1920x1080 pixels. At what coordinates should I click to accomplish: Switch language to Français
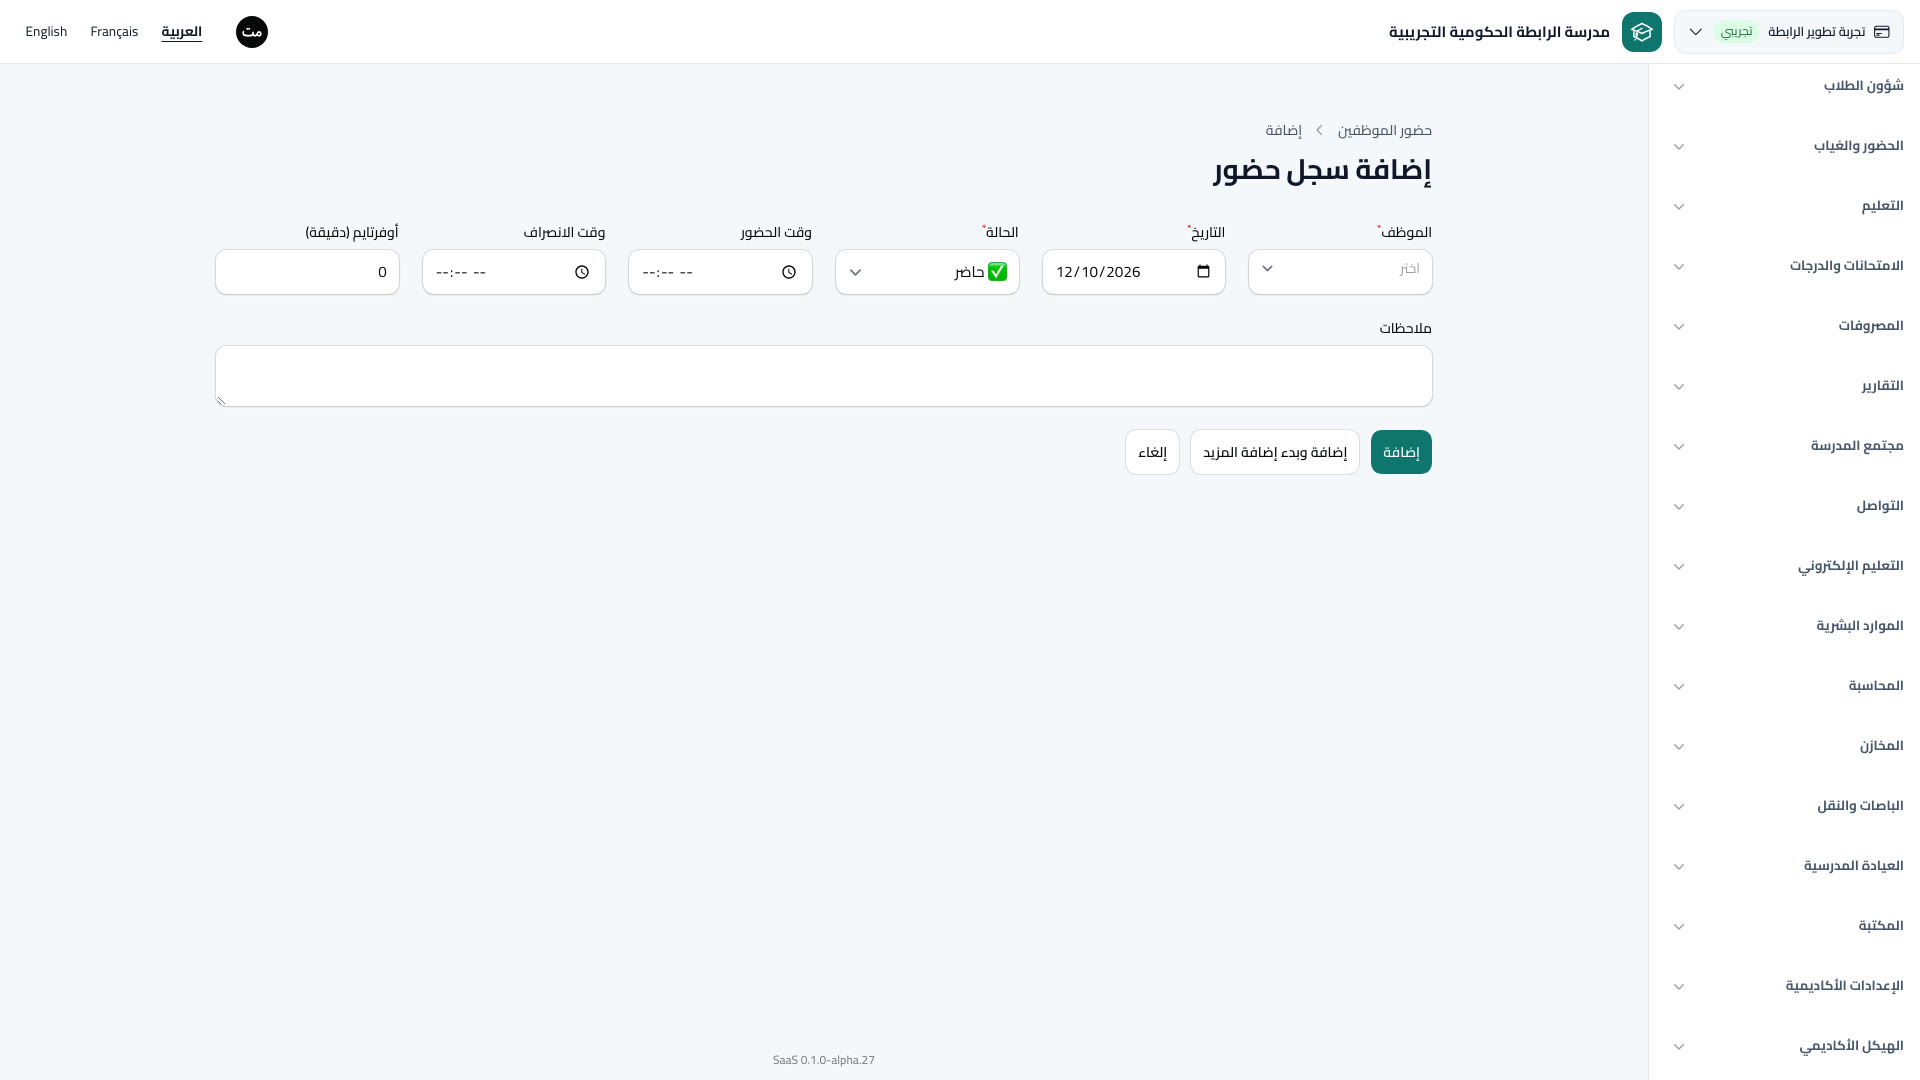(x=114, y=32)
